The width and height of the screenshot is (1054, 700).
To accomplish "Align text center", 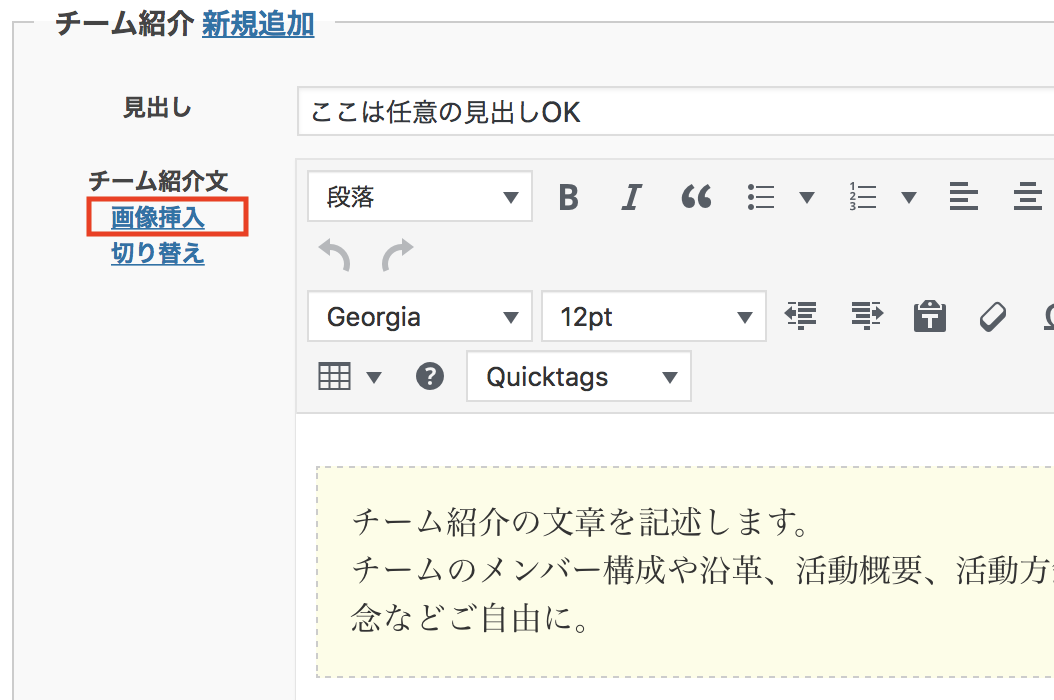I will [x=1027, y=197].
